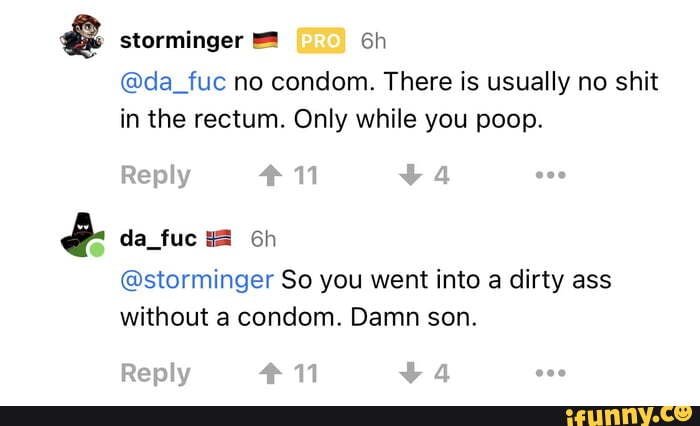Open the @storminger mention link
700x426 pixels.
pos(196,279)
